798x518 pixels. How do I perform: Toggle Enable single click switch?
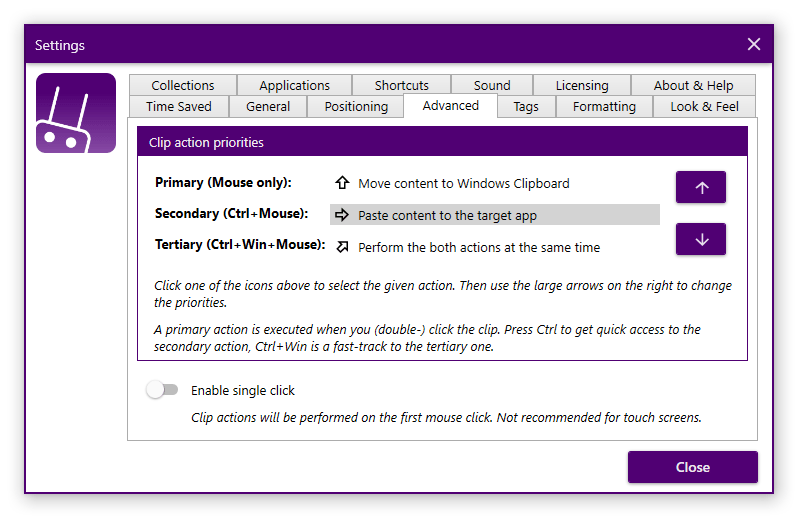(162, 390)
